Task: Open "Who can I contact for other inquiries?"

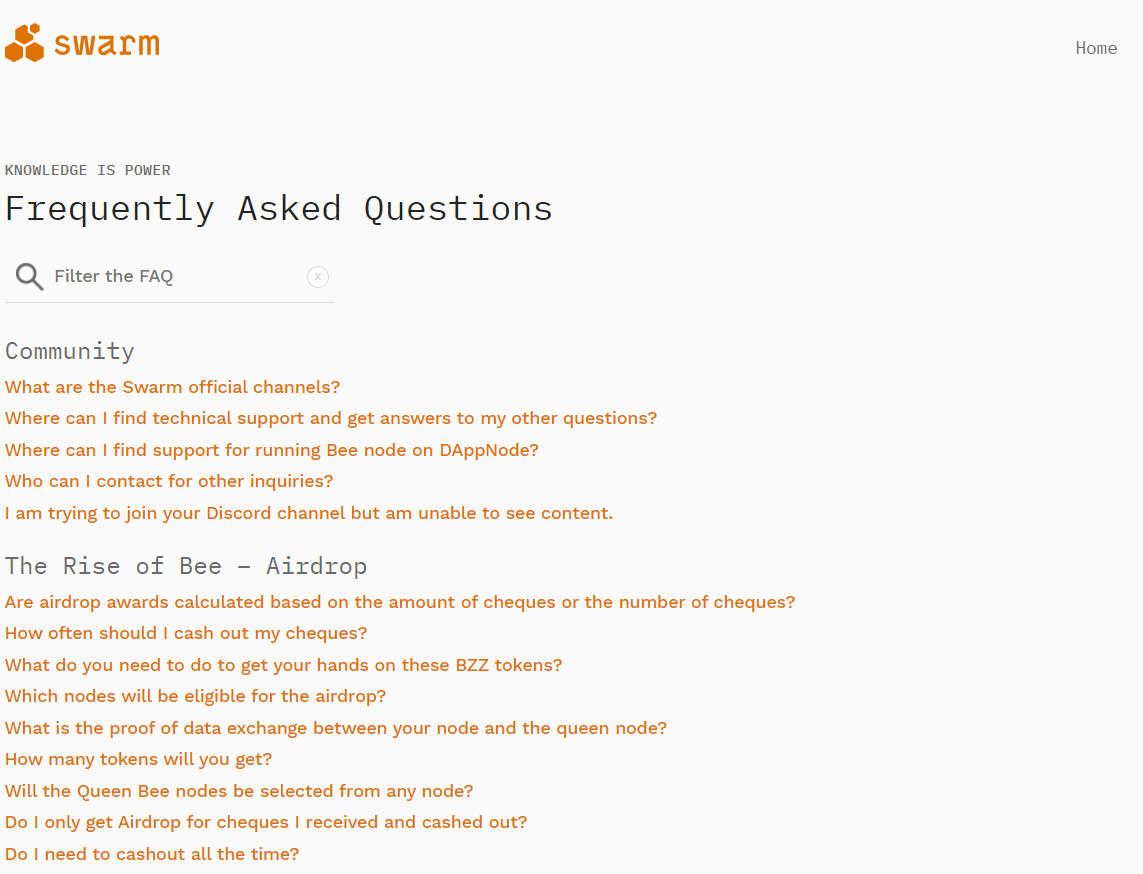Action: [x=169, y=481]
